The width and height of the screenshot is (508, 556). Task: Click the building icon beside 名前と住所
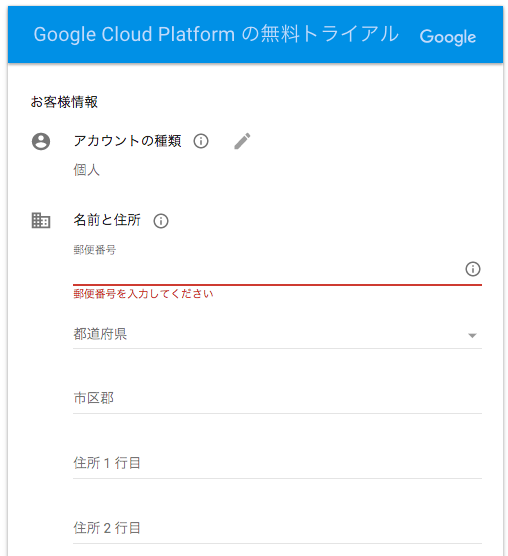[x=41, y=221]
